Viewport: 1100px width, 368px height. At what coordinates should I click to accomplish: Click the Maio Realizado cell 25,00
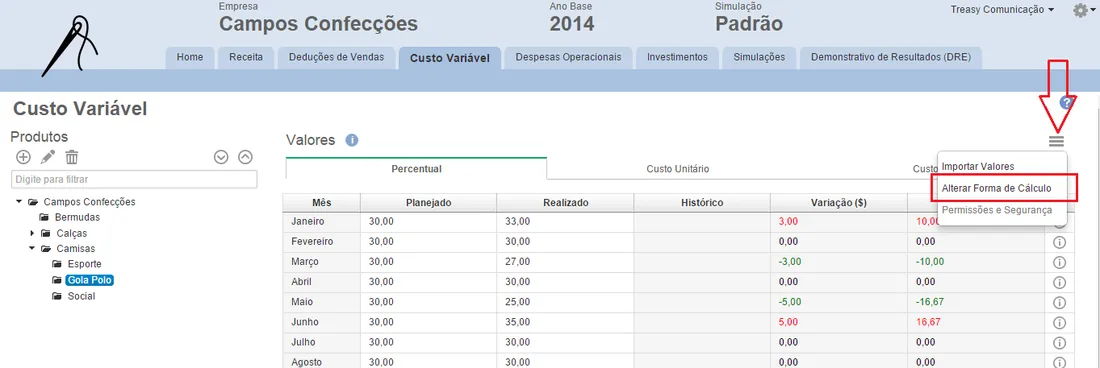(565, 303)
